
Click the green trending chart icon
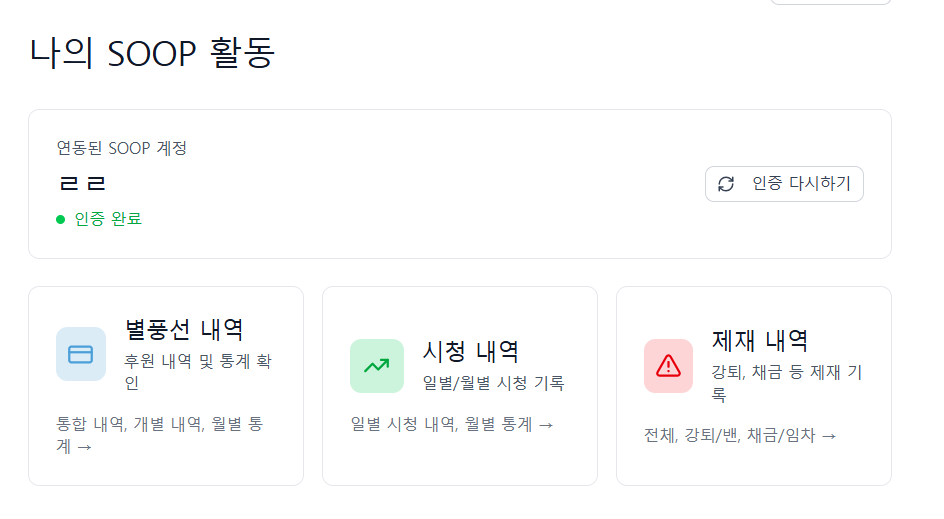376,366
